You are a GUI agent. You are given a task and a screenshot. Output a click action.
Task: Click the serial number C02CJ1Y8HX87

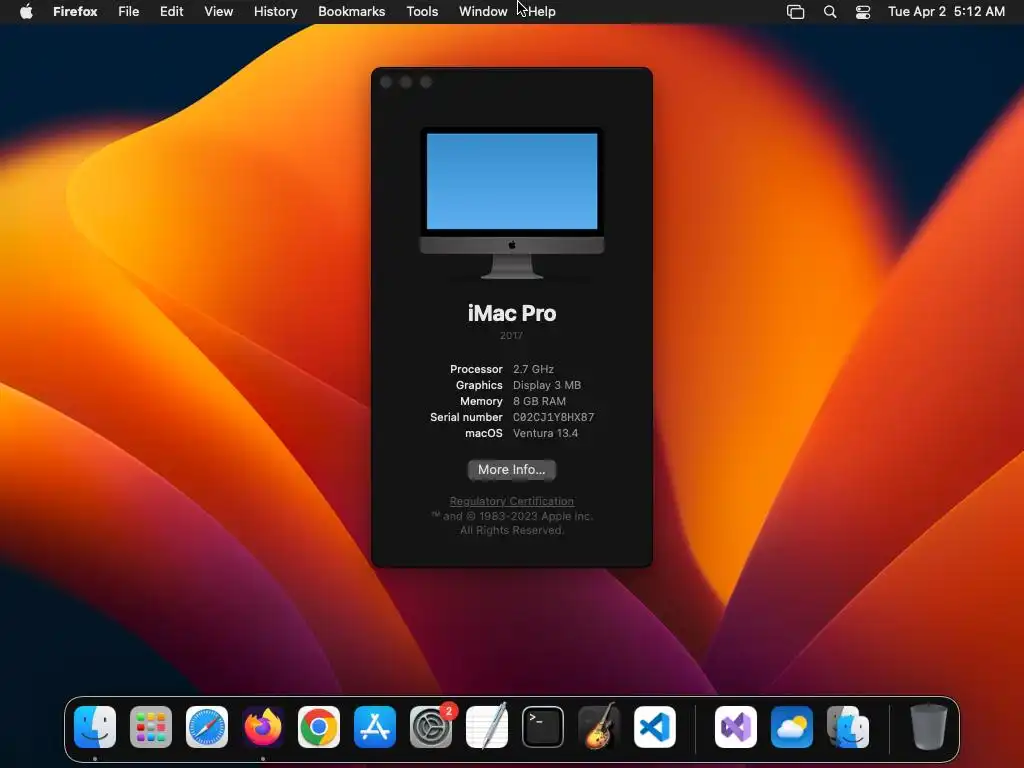click(x=554, y=417)
